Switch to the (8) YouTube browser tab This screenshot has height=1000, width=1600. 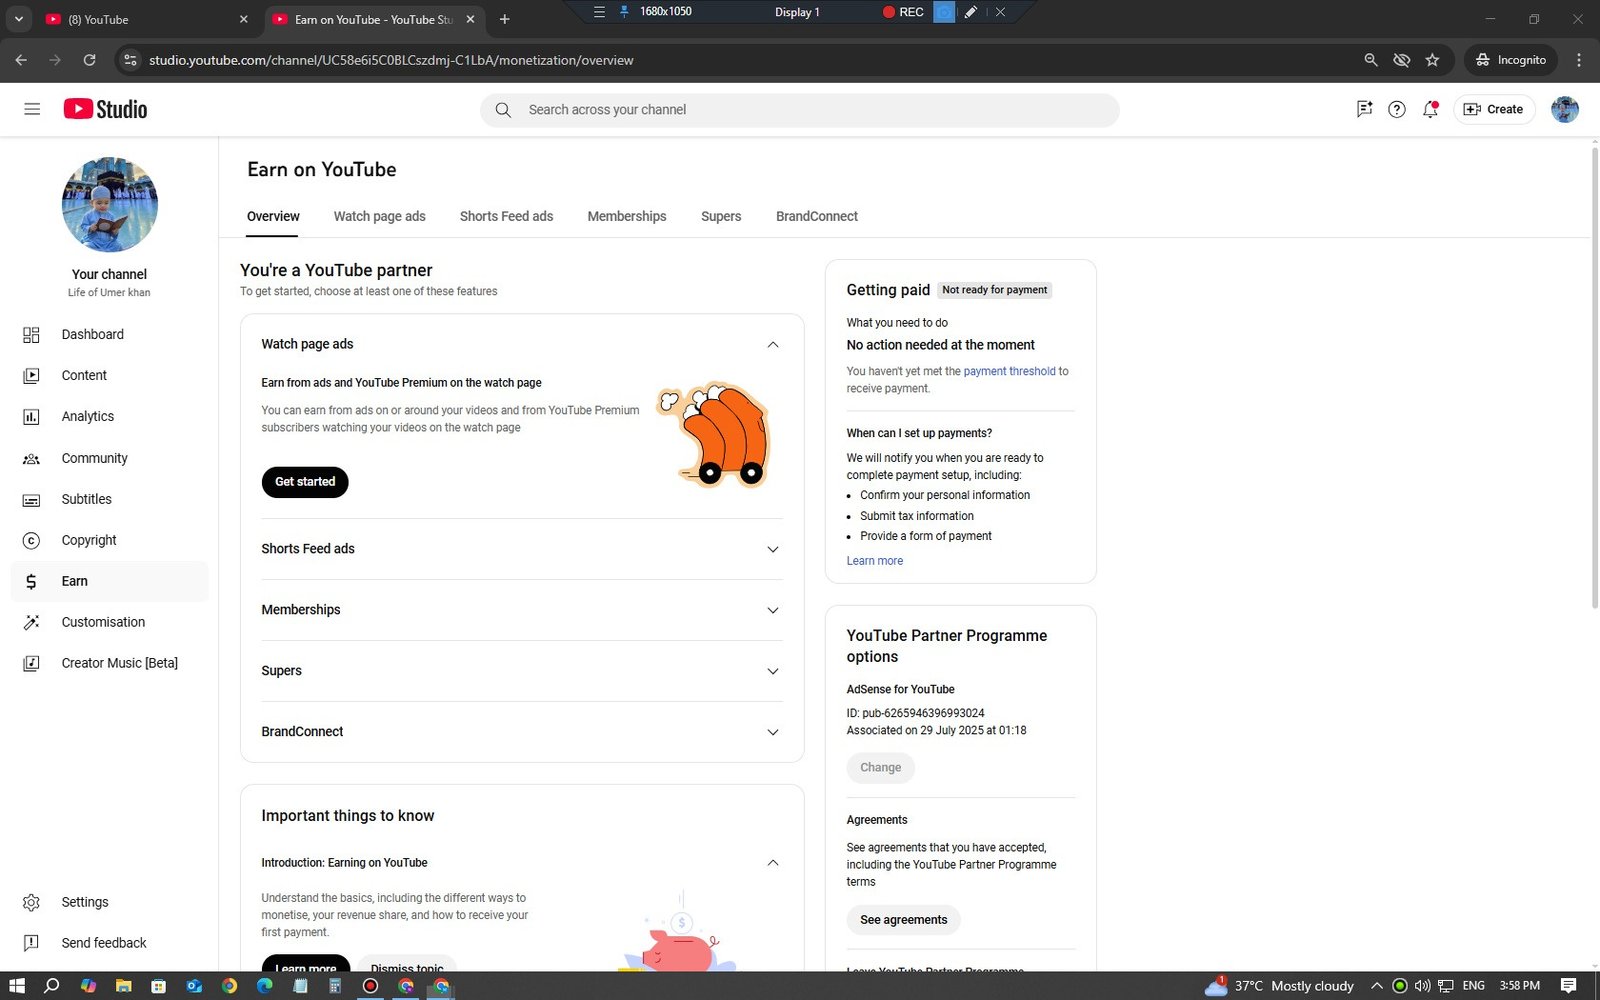pos(147,19)
